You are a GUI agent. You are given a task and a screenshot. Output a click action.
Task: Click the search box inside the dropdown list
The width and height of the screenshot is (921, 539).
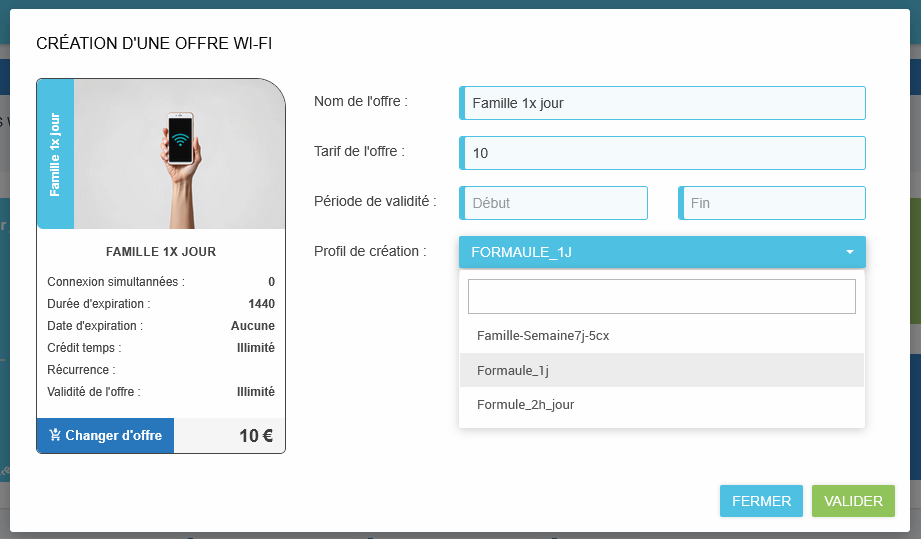pyautogui.click(x=662, y=296)
